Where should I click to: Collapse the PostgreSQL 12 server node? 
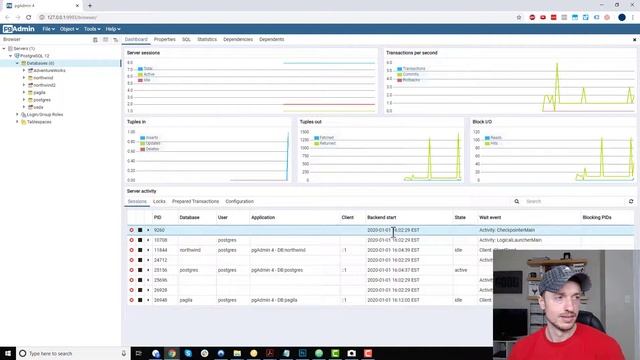point(11,56)
